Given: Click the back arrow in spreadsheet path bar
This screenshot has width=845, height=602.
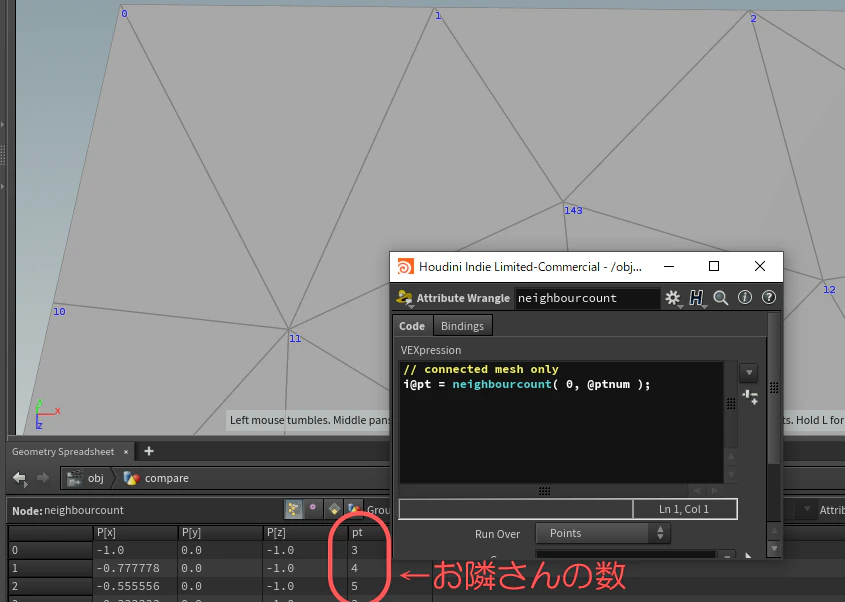Looking at the screenshot, I should click(20, 478).
